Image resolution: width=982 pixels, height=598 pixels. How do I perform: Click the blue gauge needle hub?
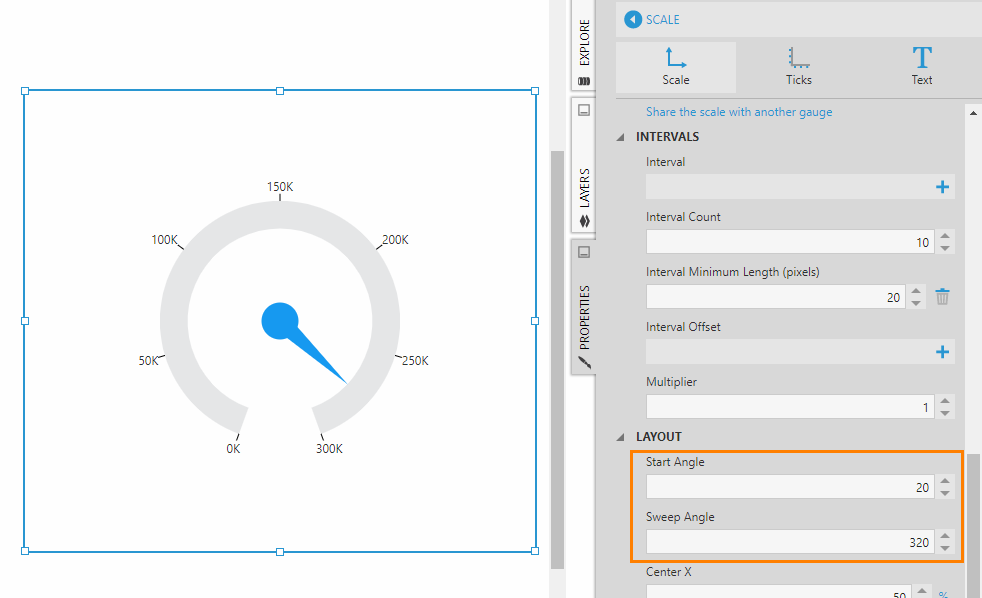(x=280, y=321)
